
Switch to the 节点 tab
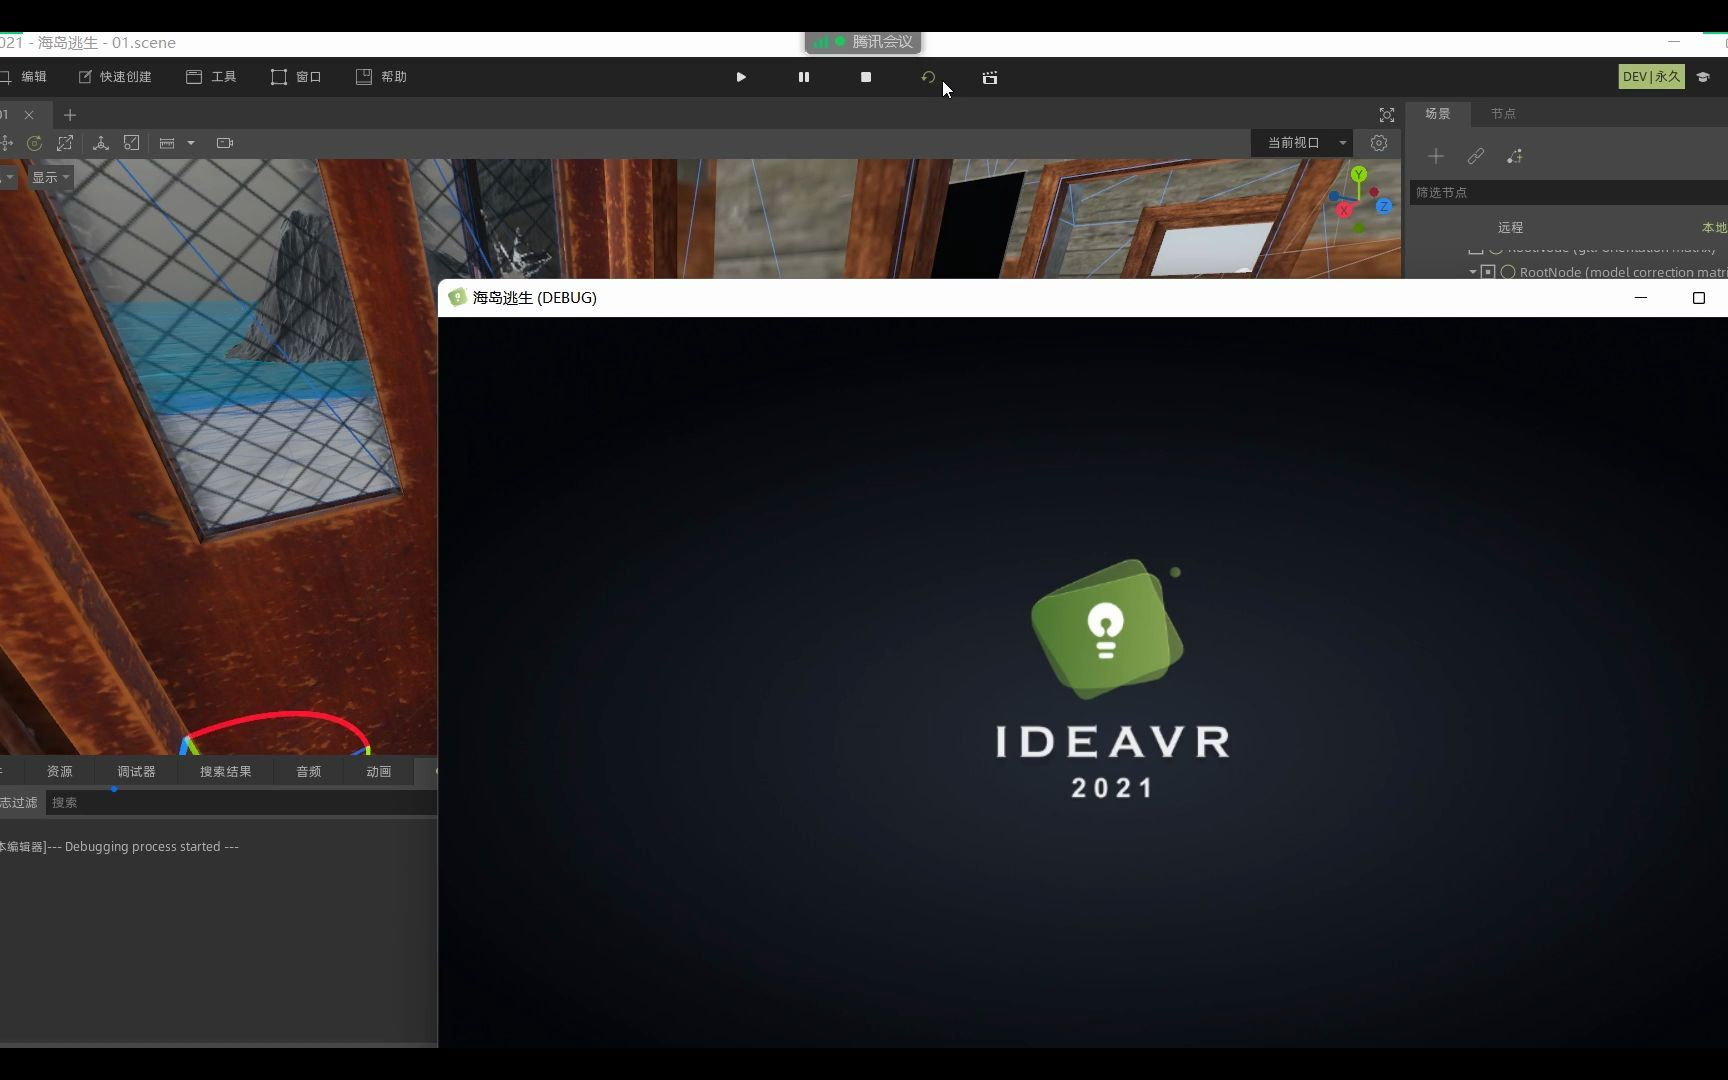(x=1503, y=114)
